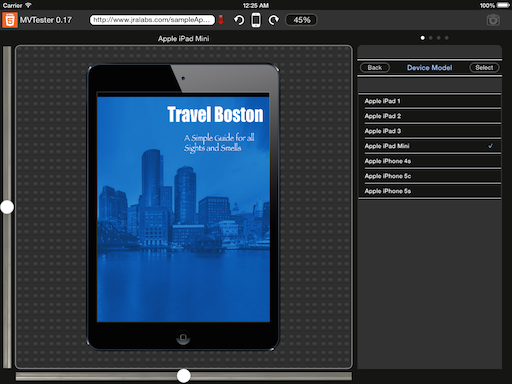Screen dimensions: 512x384
Task: Choose Apple iPhone 5c from list
Action: 430,176
